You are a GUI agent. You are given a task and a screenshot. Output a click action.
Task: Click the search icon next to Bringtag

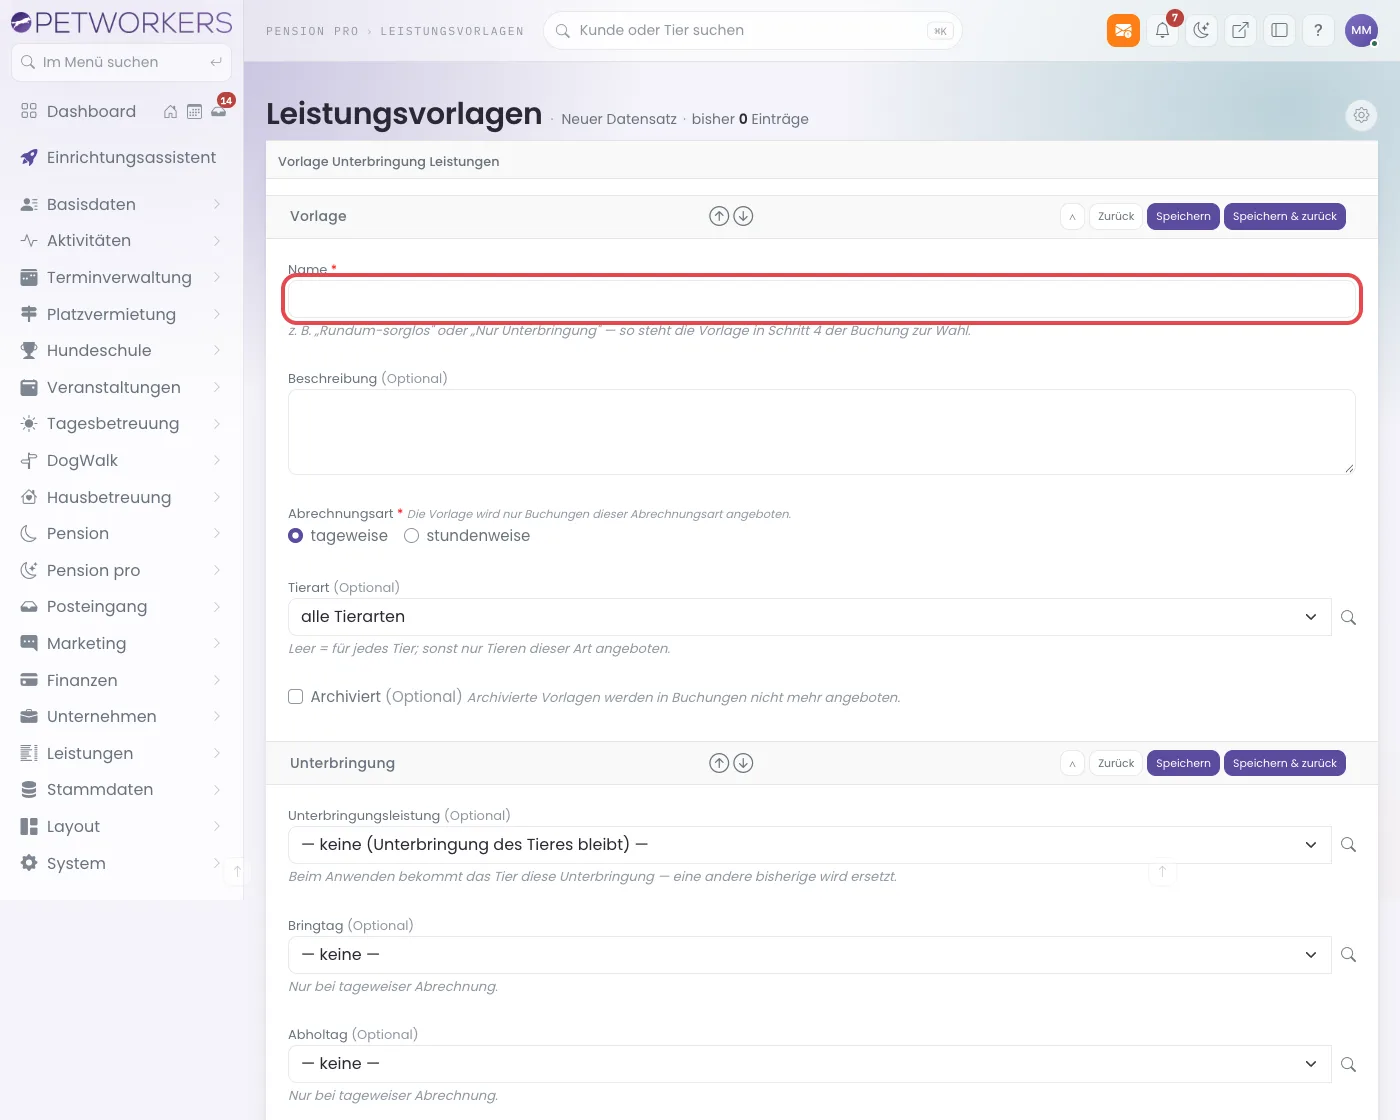[1348, 955]
